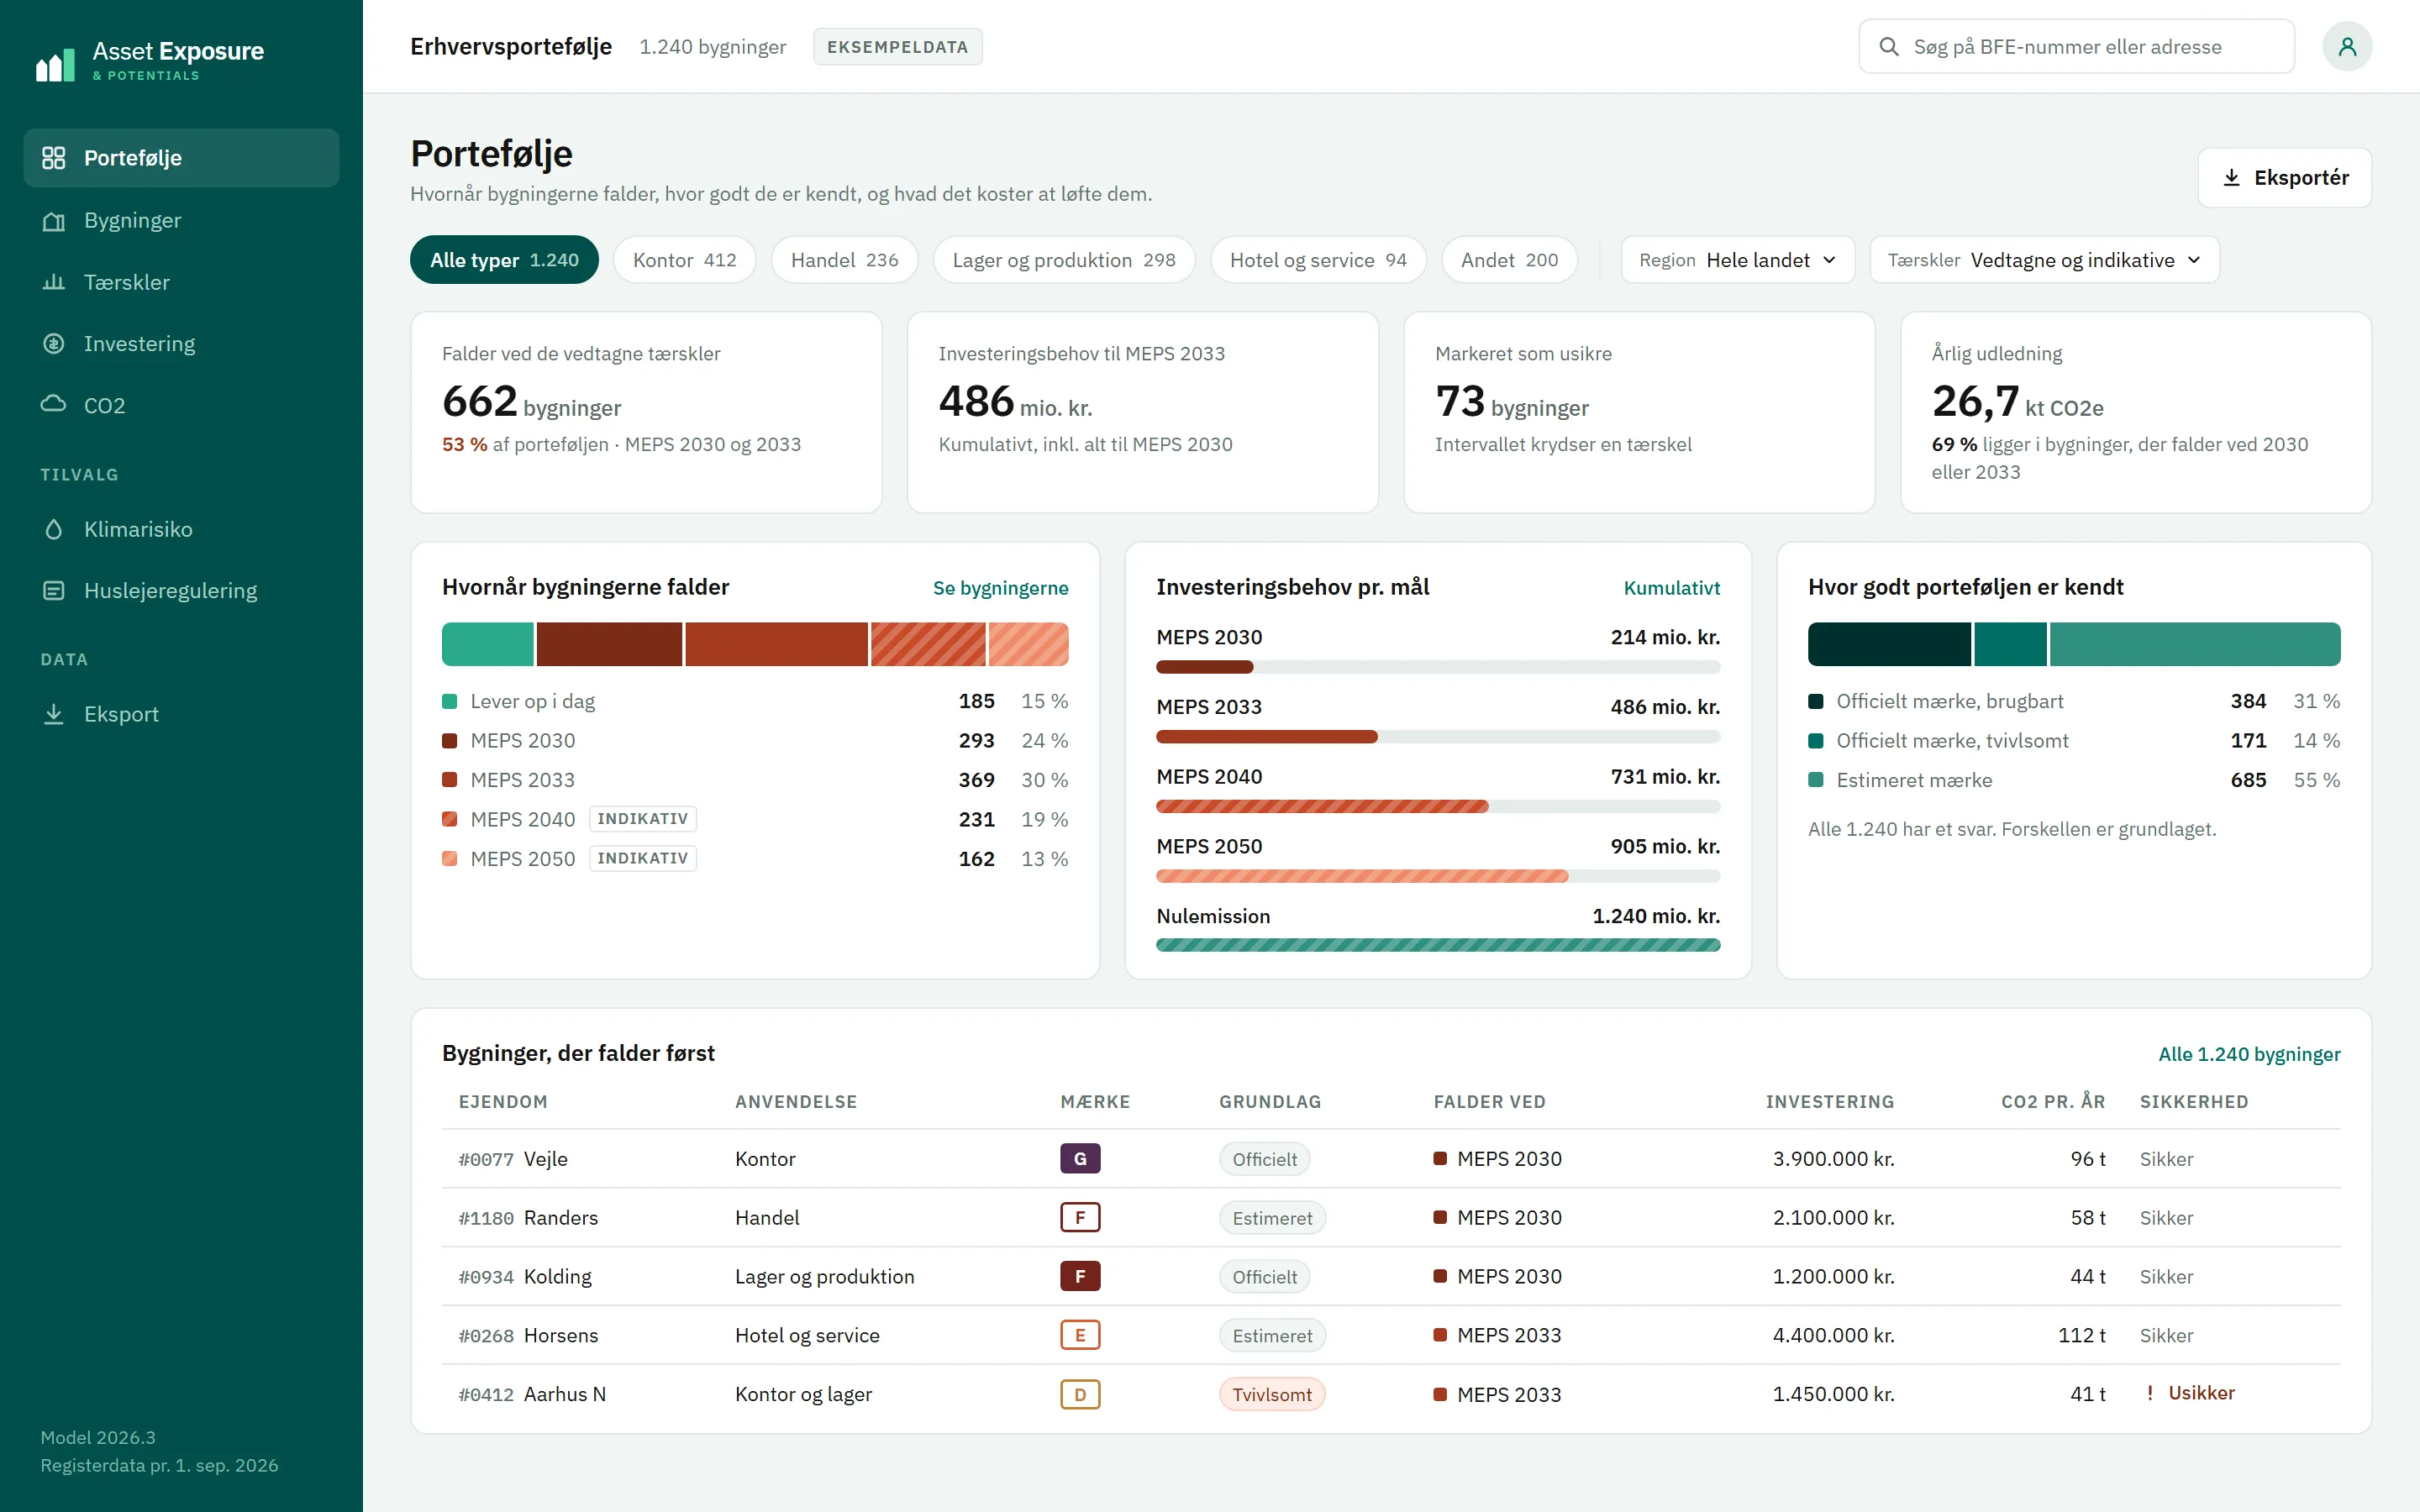Click the download icon on Eksportér button
2420x1512 pixels.
coord(2231,178)
